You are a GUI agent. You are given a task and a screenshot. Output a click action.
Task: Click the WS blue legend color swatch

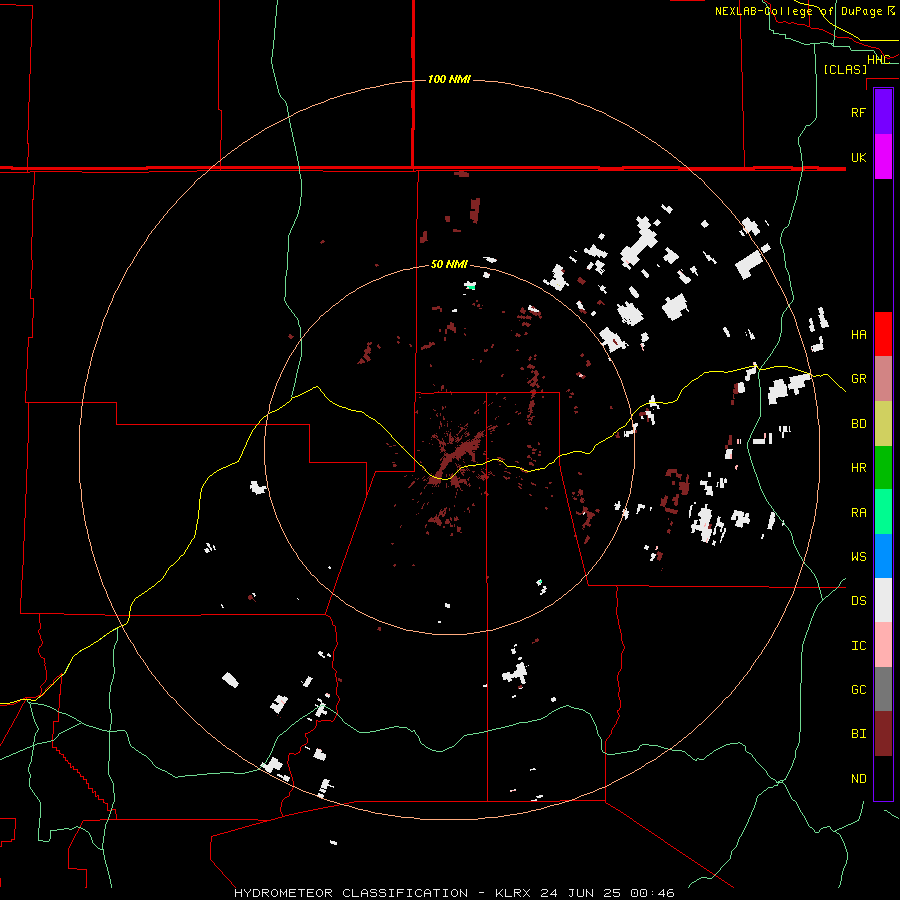pyautogui.click(x=883, y=556)
